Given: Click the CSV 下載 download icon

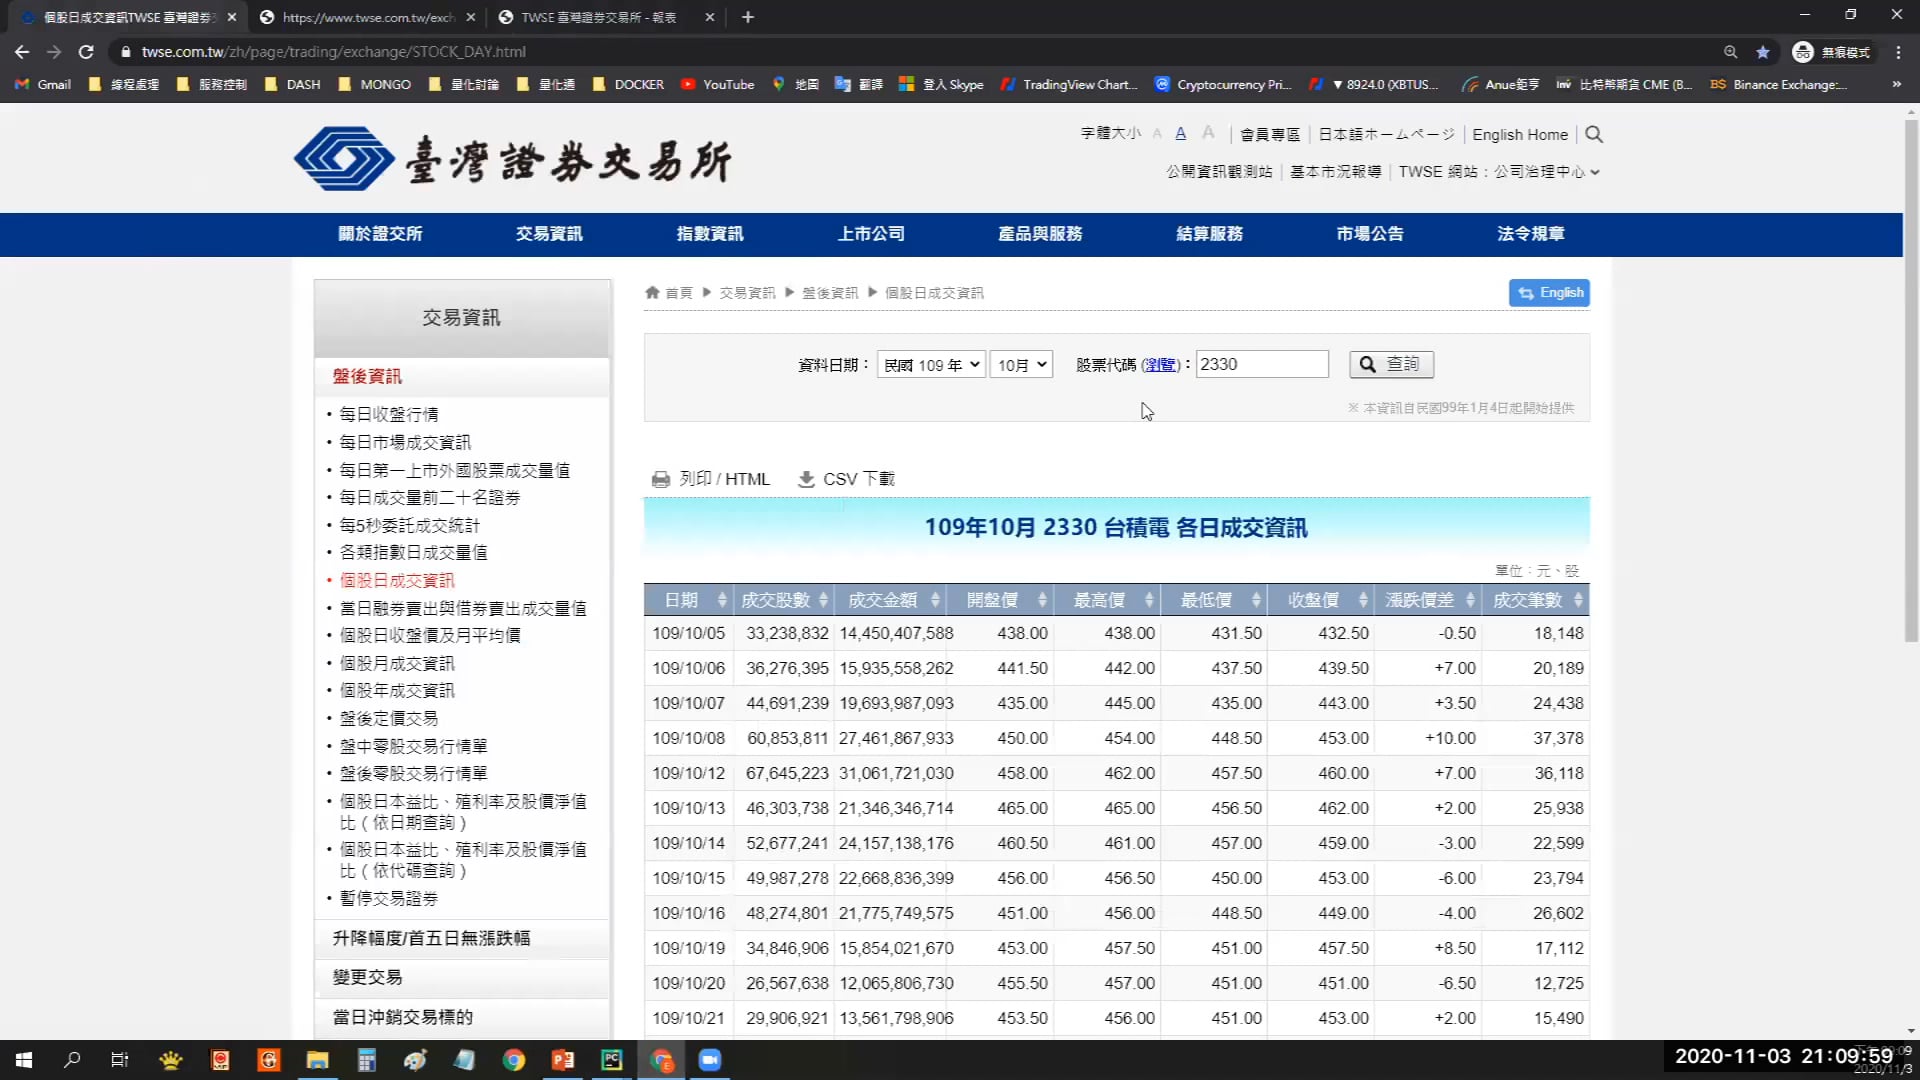Looking at the screenshot, I should pyautogui.click(x=805, y=479).
